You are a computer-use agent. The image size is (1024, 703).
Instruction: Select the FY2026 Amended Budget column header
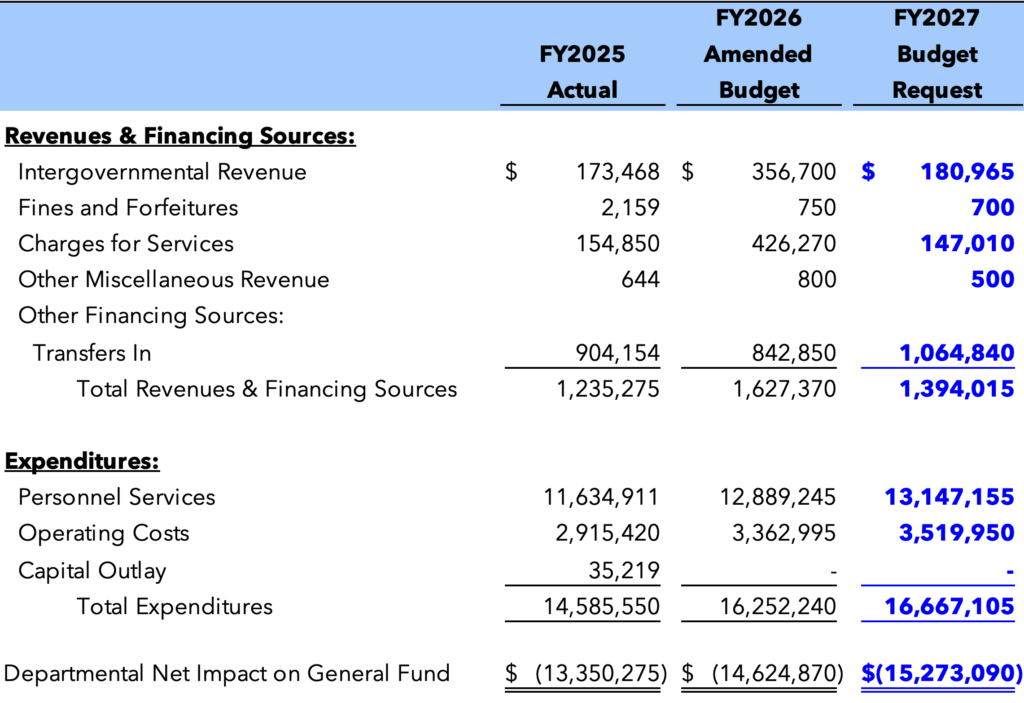tap(758, 54)
